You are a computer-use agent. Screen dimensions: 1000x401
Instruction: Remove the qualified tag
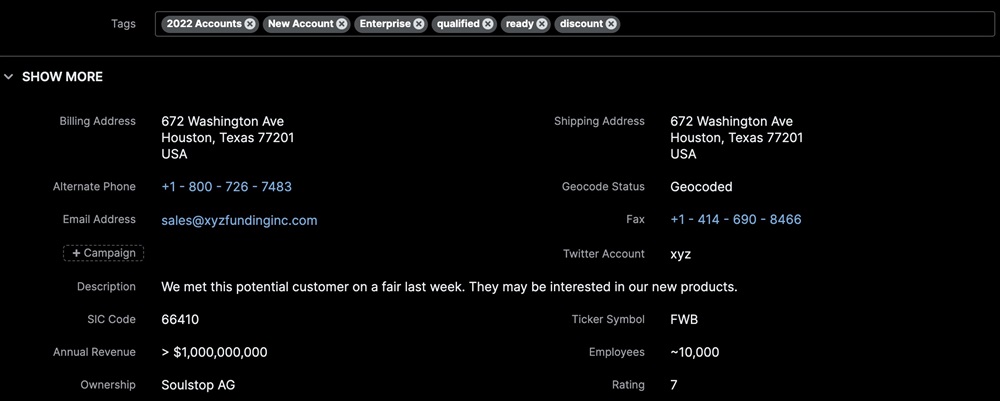coord(488,24)
